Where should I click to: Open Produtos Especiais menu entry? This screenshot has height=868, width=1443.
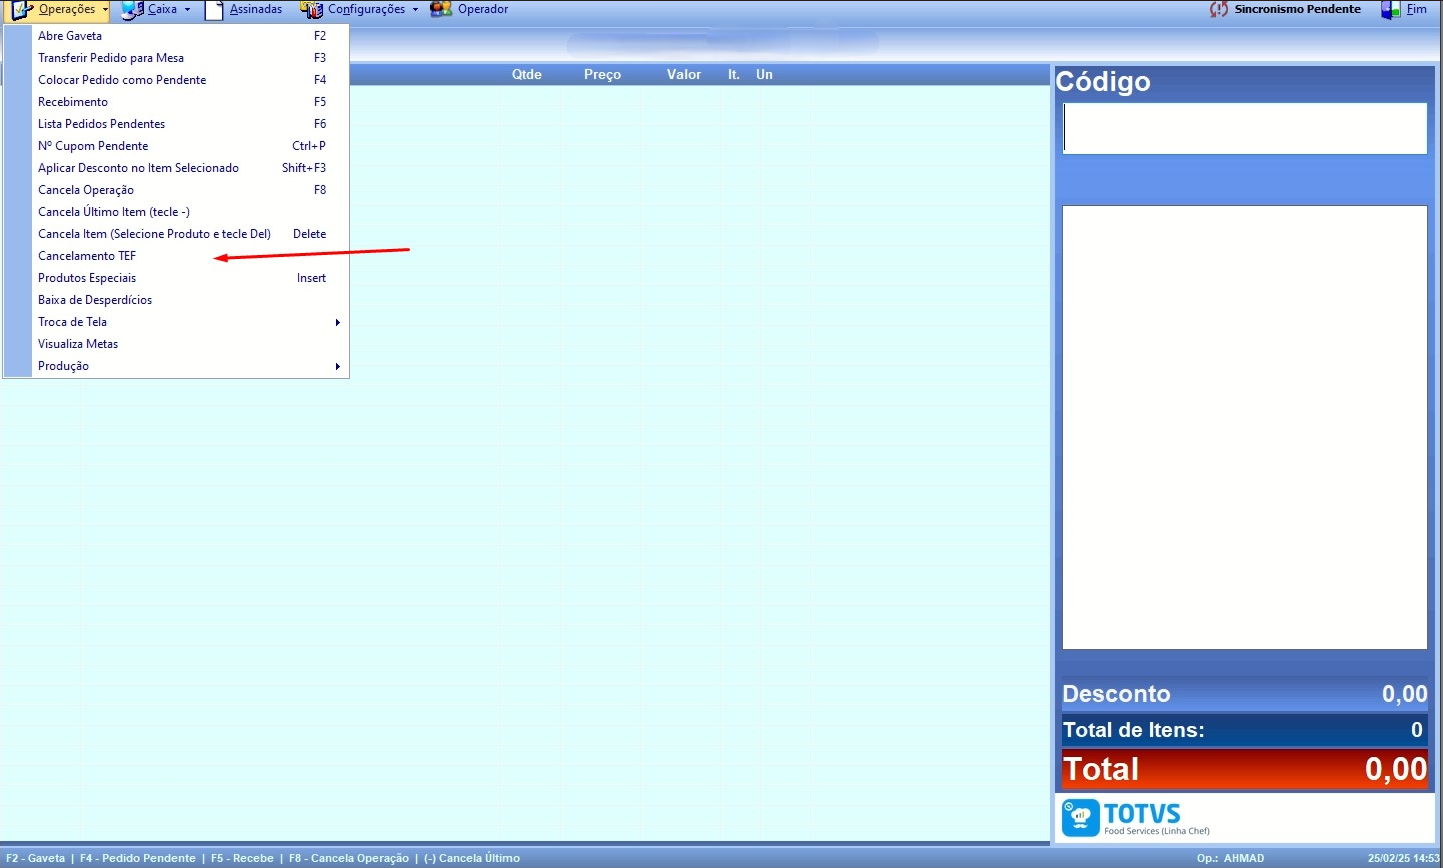click(x=176, y=278)
